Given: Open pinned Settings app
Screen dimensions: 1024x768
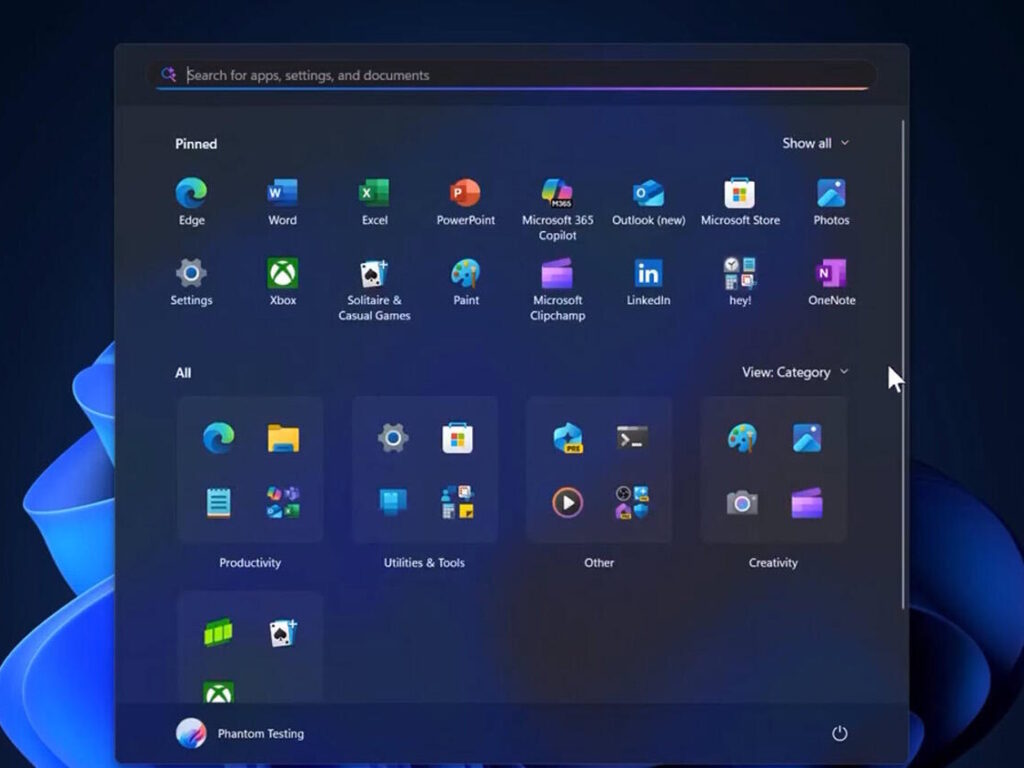Looking at the screenshot, I should 191,281.
